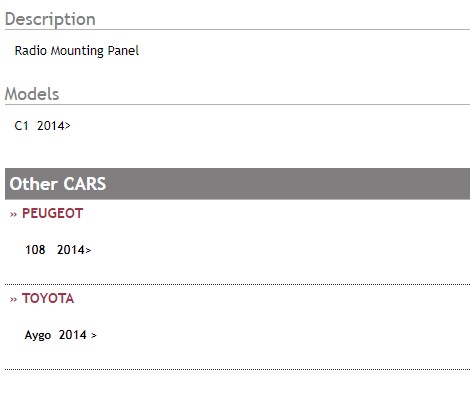
Task: Click the '2014 >' year next to Aygo
Action: point(78,335)
